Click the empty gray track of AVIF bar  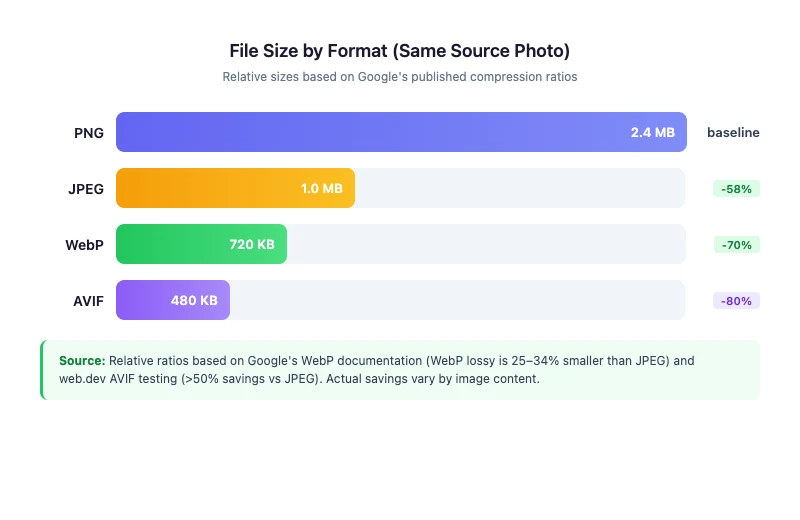tap(456, 300)
